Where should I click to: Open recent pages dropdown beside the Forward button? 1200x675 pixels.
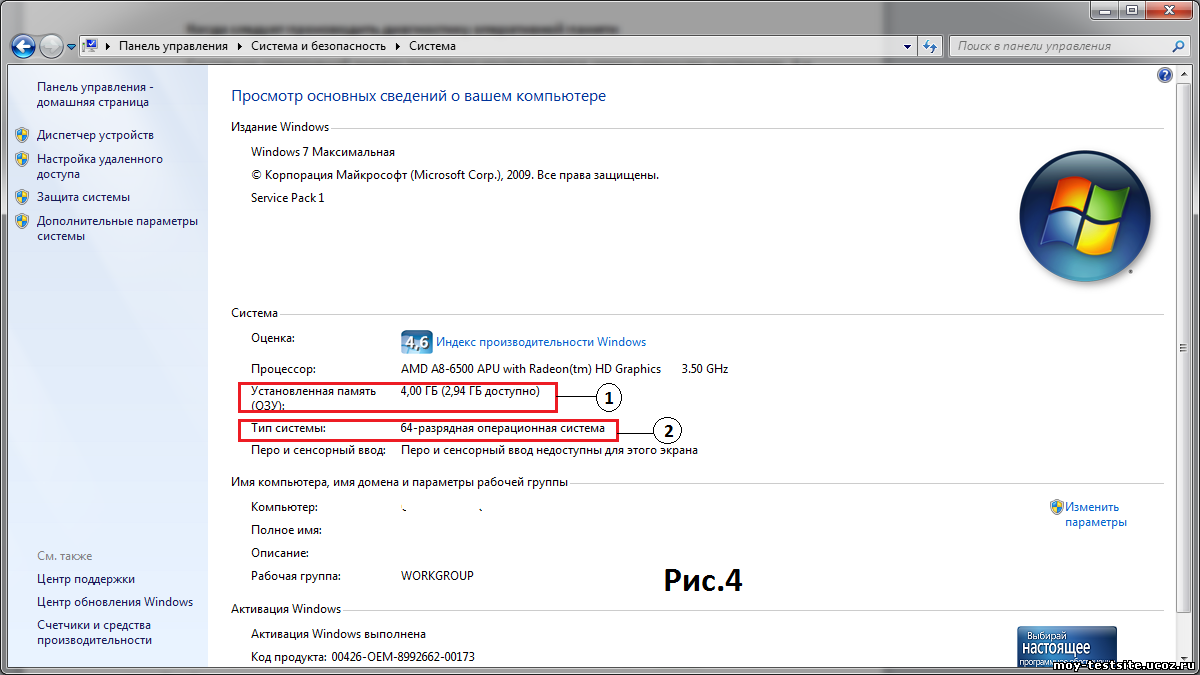(71, 47)
